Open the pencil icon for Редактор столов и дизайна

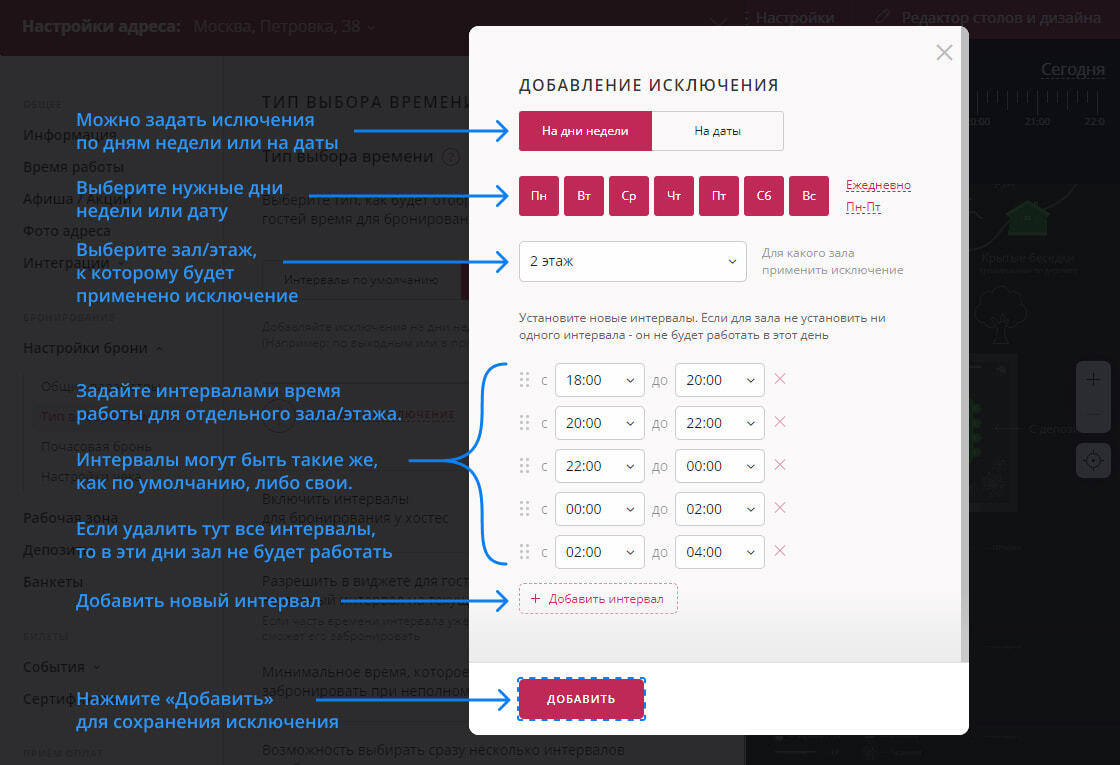(x=883, y=17)
